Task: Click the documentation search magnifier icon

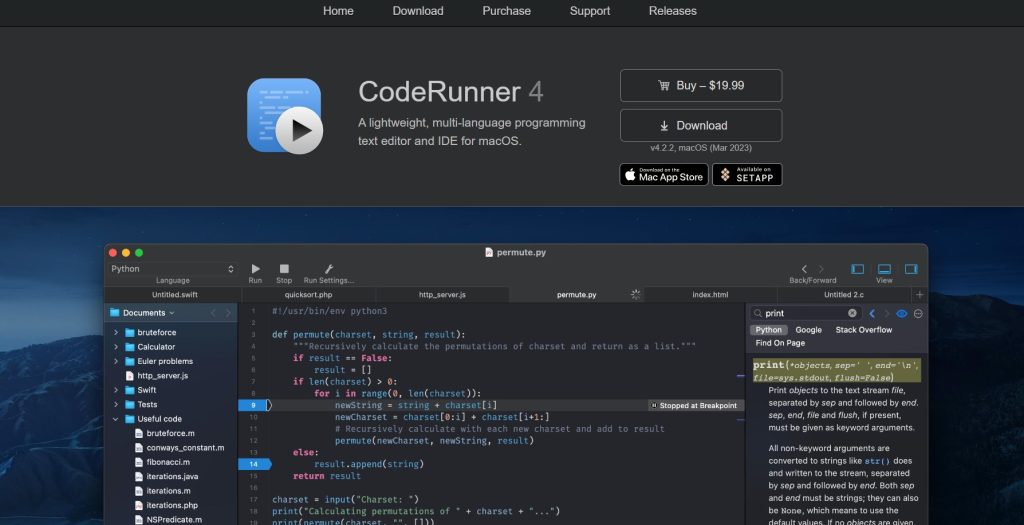Action: coord(757,313)
